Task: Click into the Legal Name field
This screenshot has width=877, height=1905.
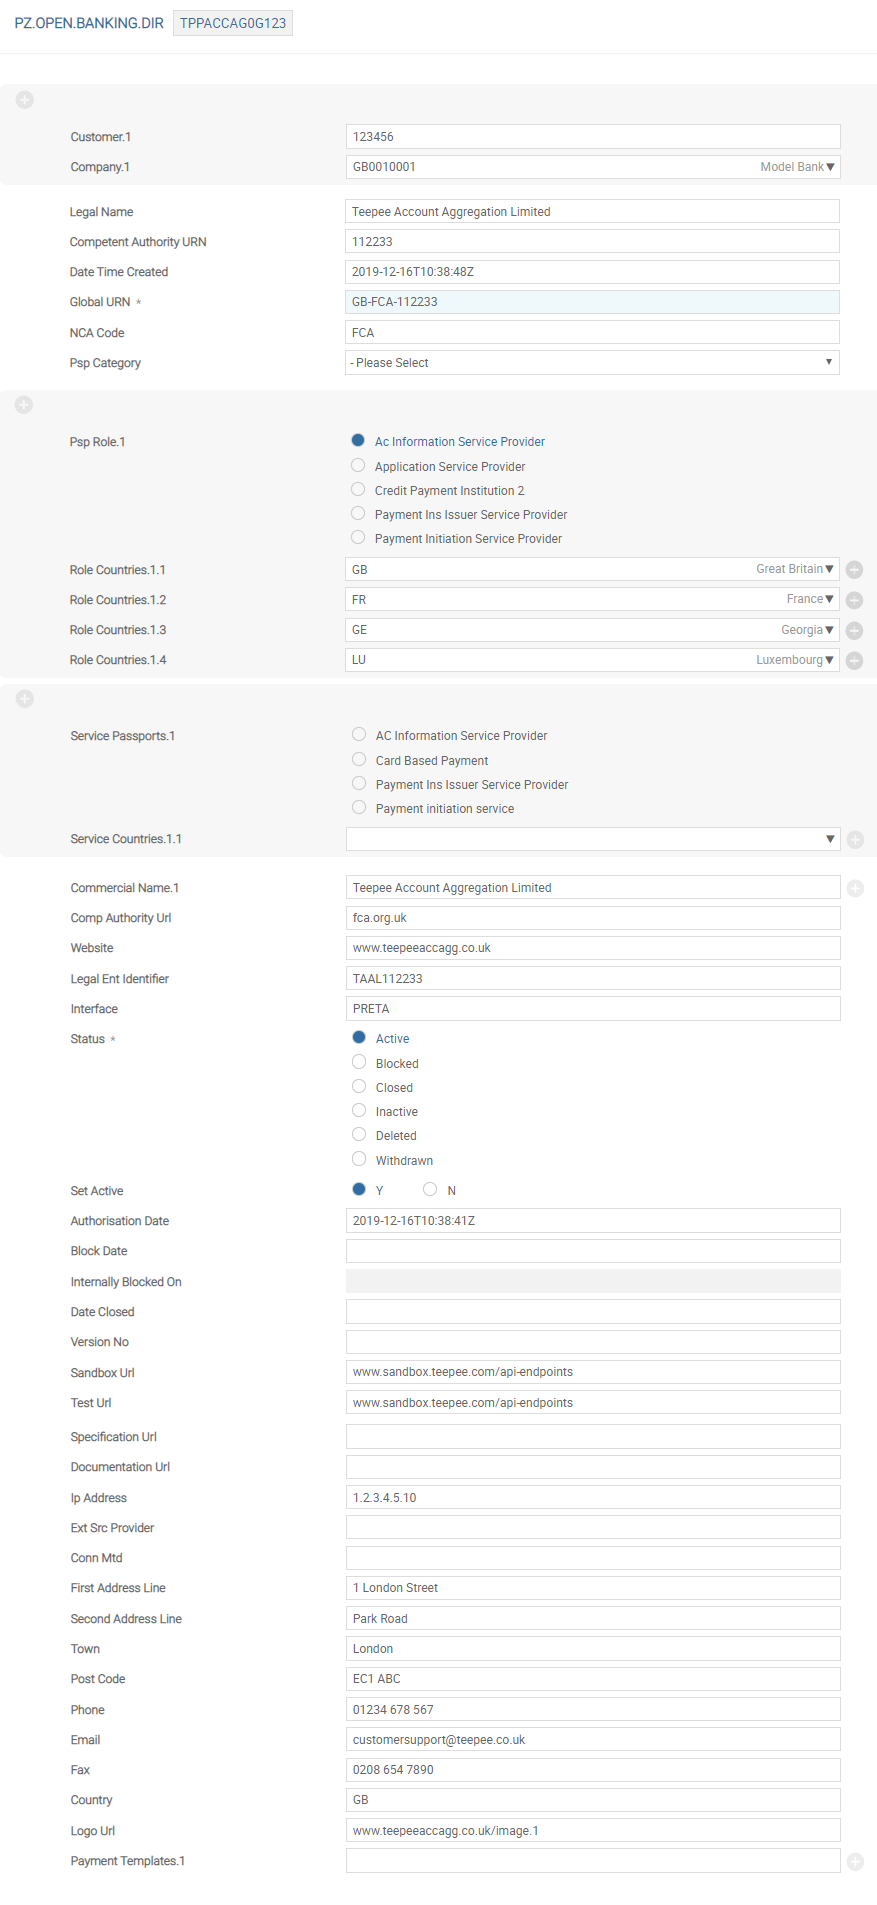Action: tap(592, 212)
